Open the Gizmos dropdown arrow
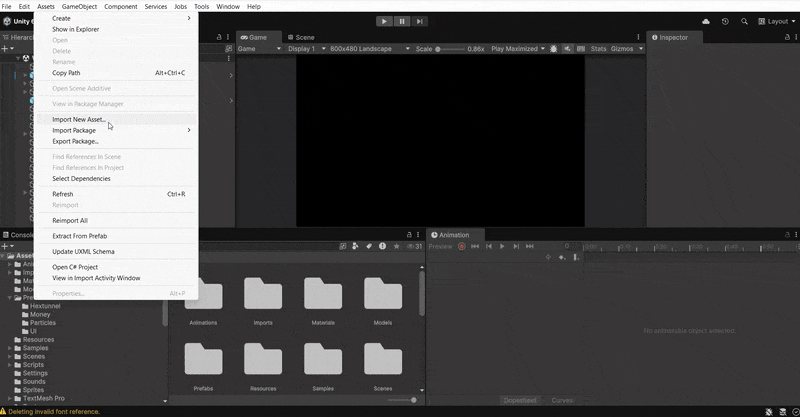The width and height of the screenshot is (800, 417). [x=641, y=48]
